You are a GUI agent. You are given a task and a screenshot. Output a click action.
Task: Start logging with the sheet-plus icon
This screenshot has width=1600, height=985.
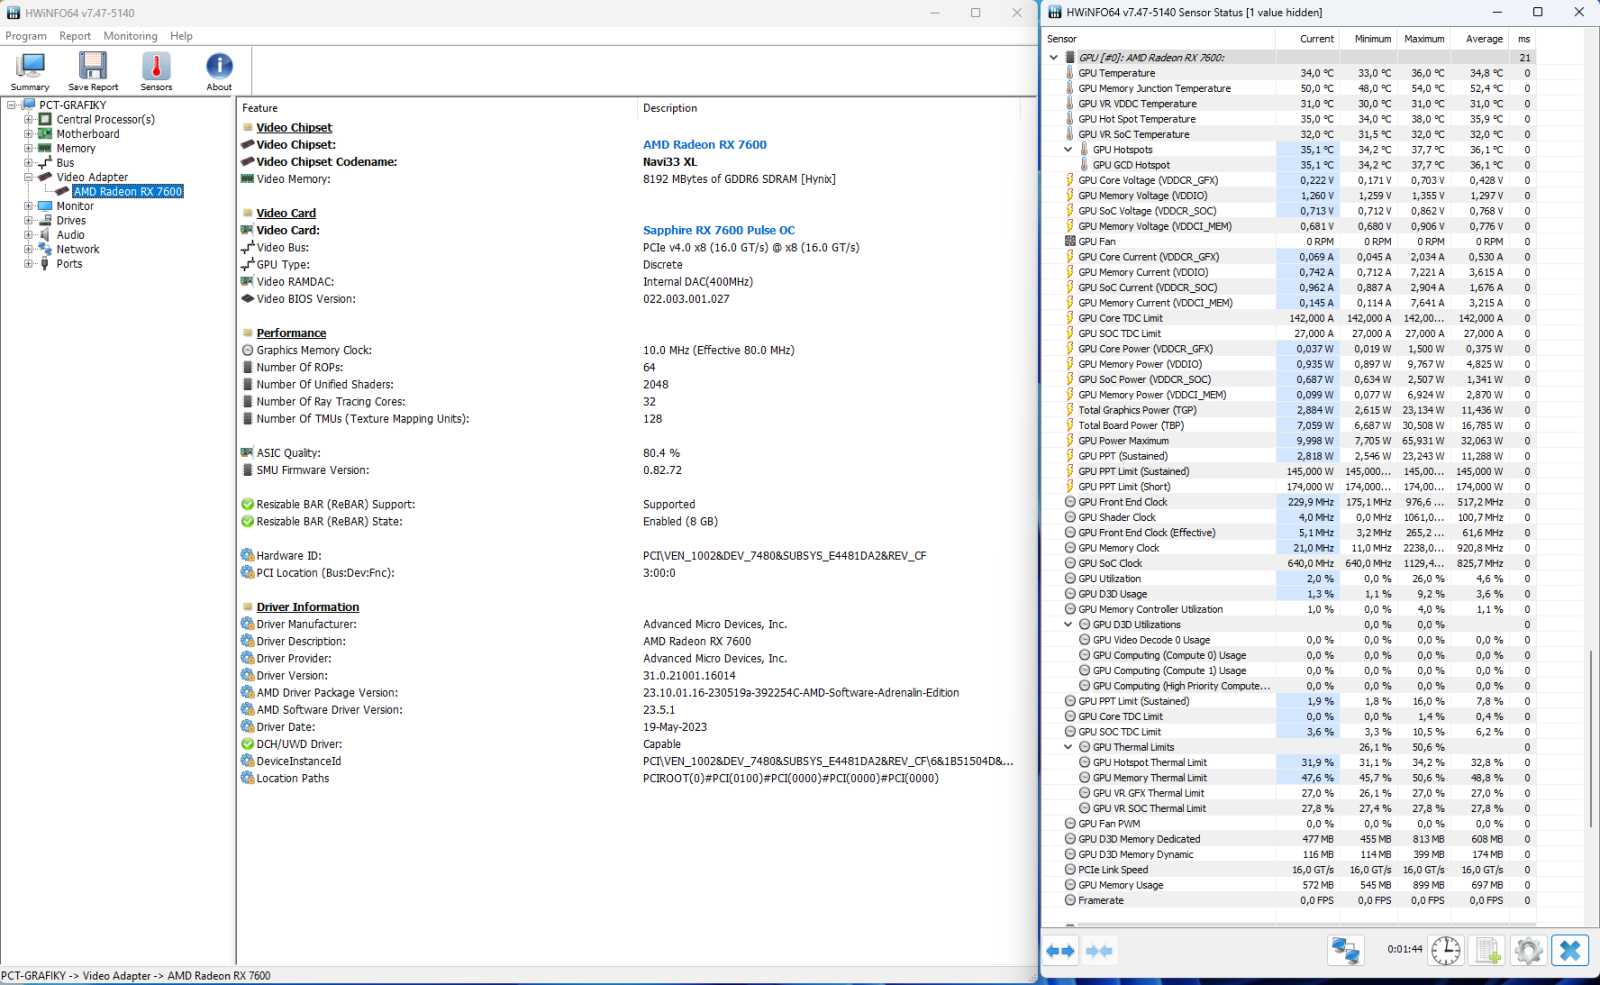point(1488,950)
